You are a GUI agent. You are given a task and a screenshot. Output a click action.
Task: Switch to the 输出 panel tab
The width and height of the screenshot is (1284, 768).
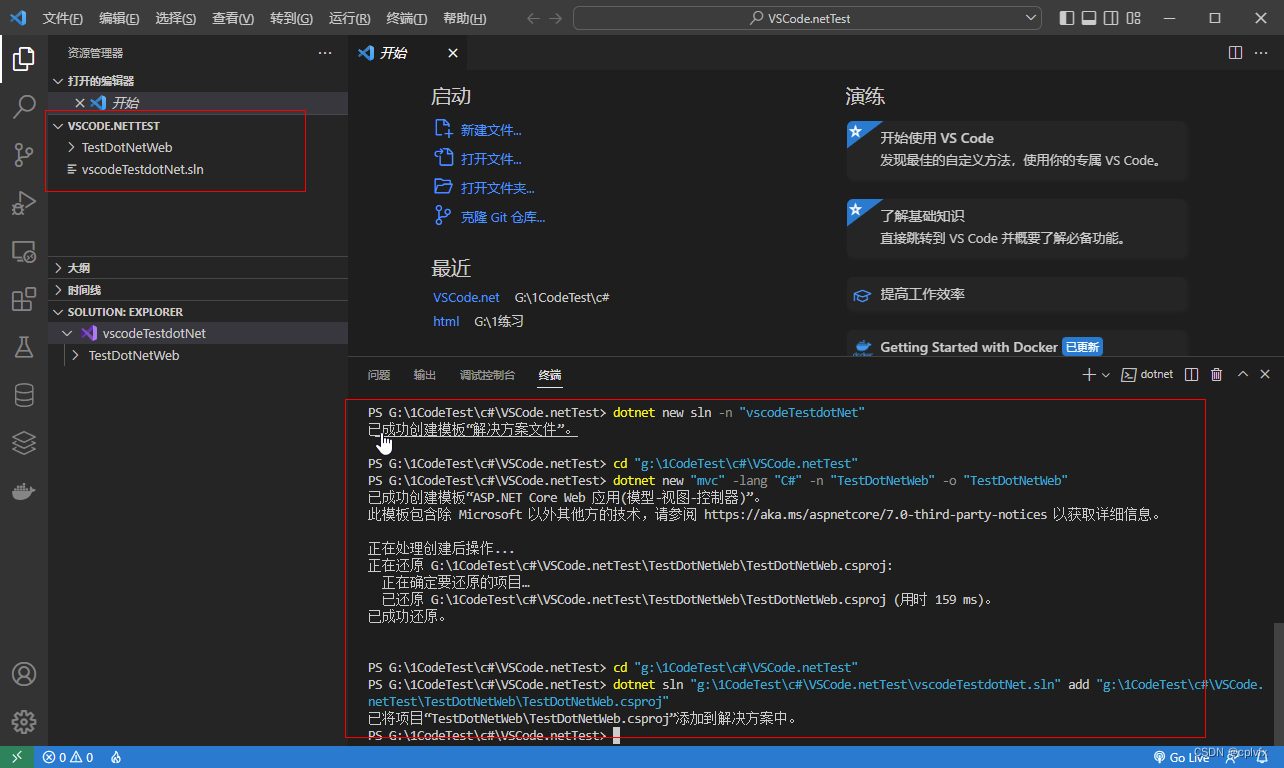425,375
